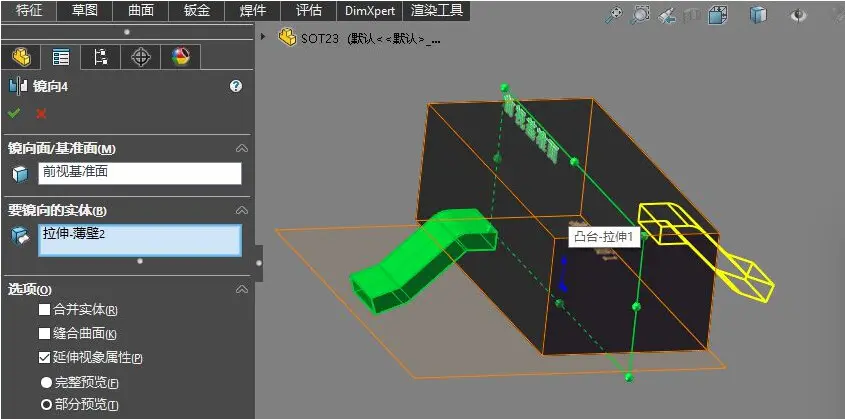Switch to the 草图 ribbon tab
845x419 pixels.
point(85,10)
